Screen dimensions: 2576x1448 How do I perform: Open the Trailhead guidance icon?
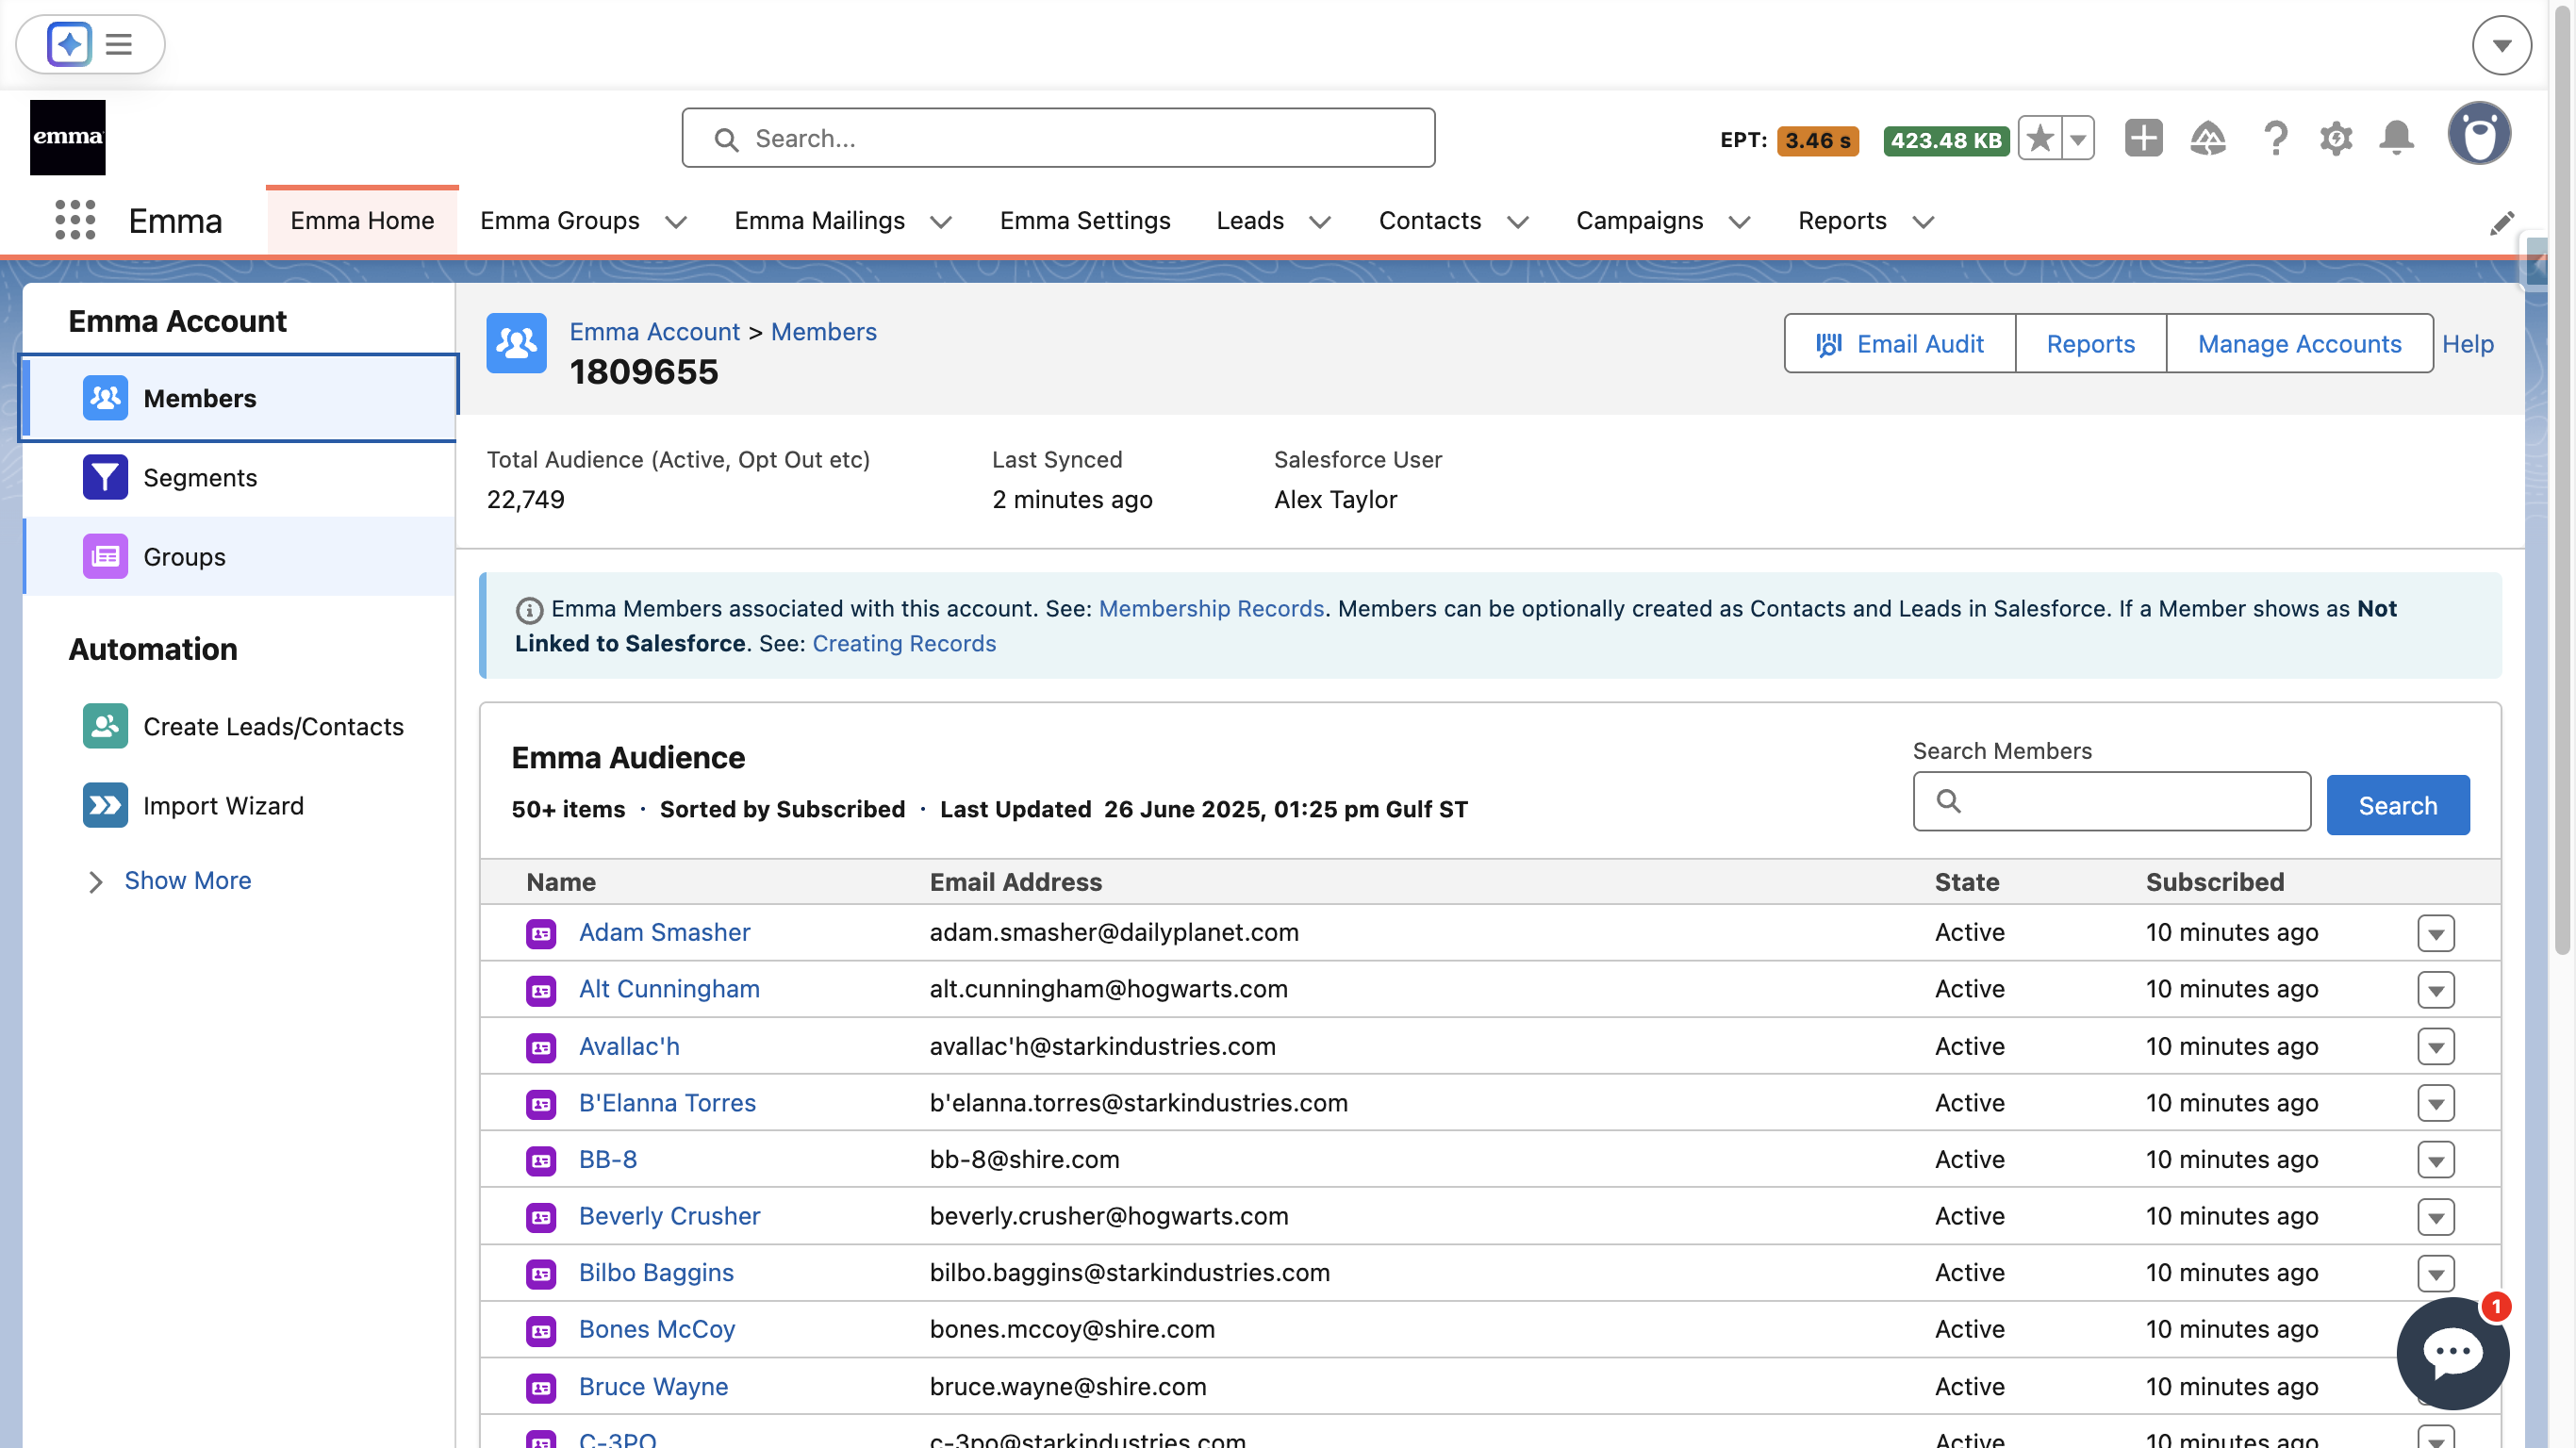(2207, 138)
